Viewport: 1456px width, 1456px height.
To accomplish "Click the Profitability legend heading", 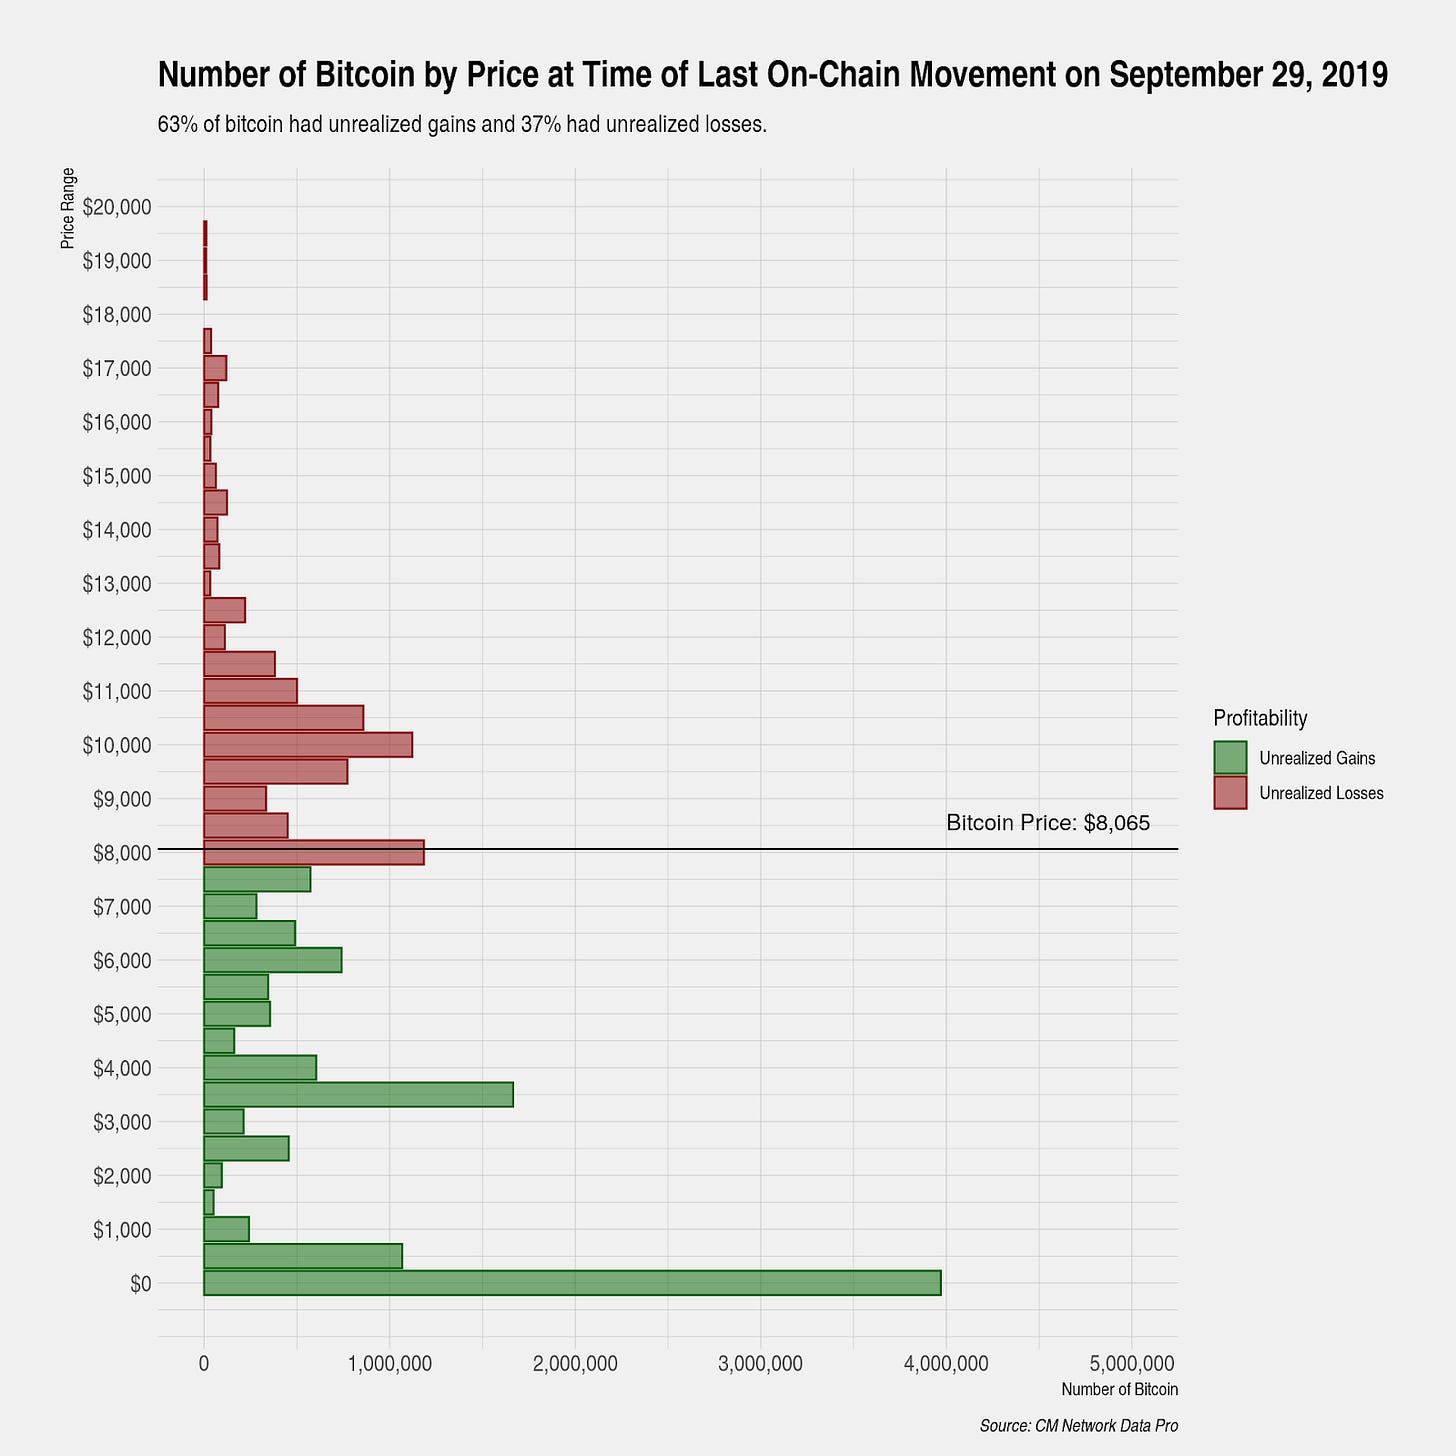I will coord(1261,717).
